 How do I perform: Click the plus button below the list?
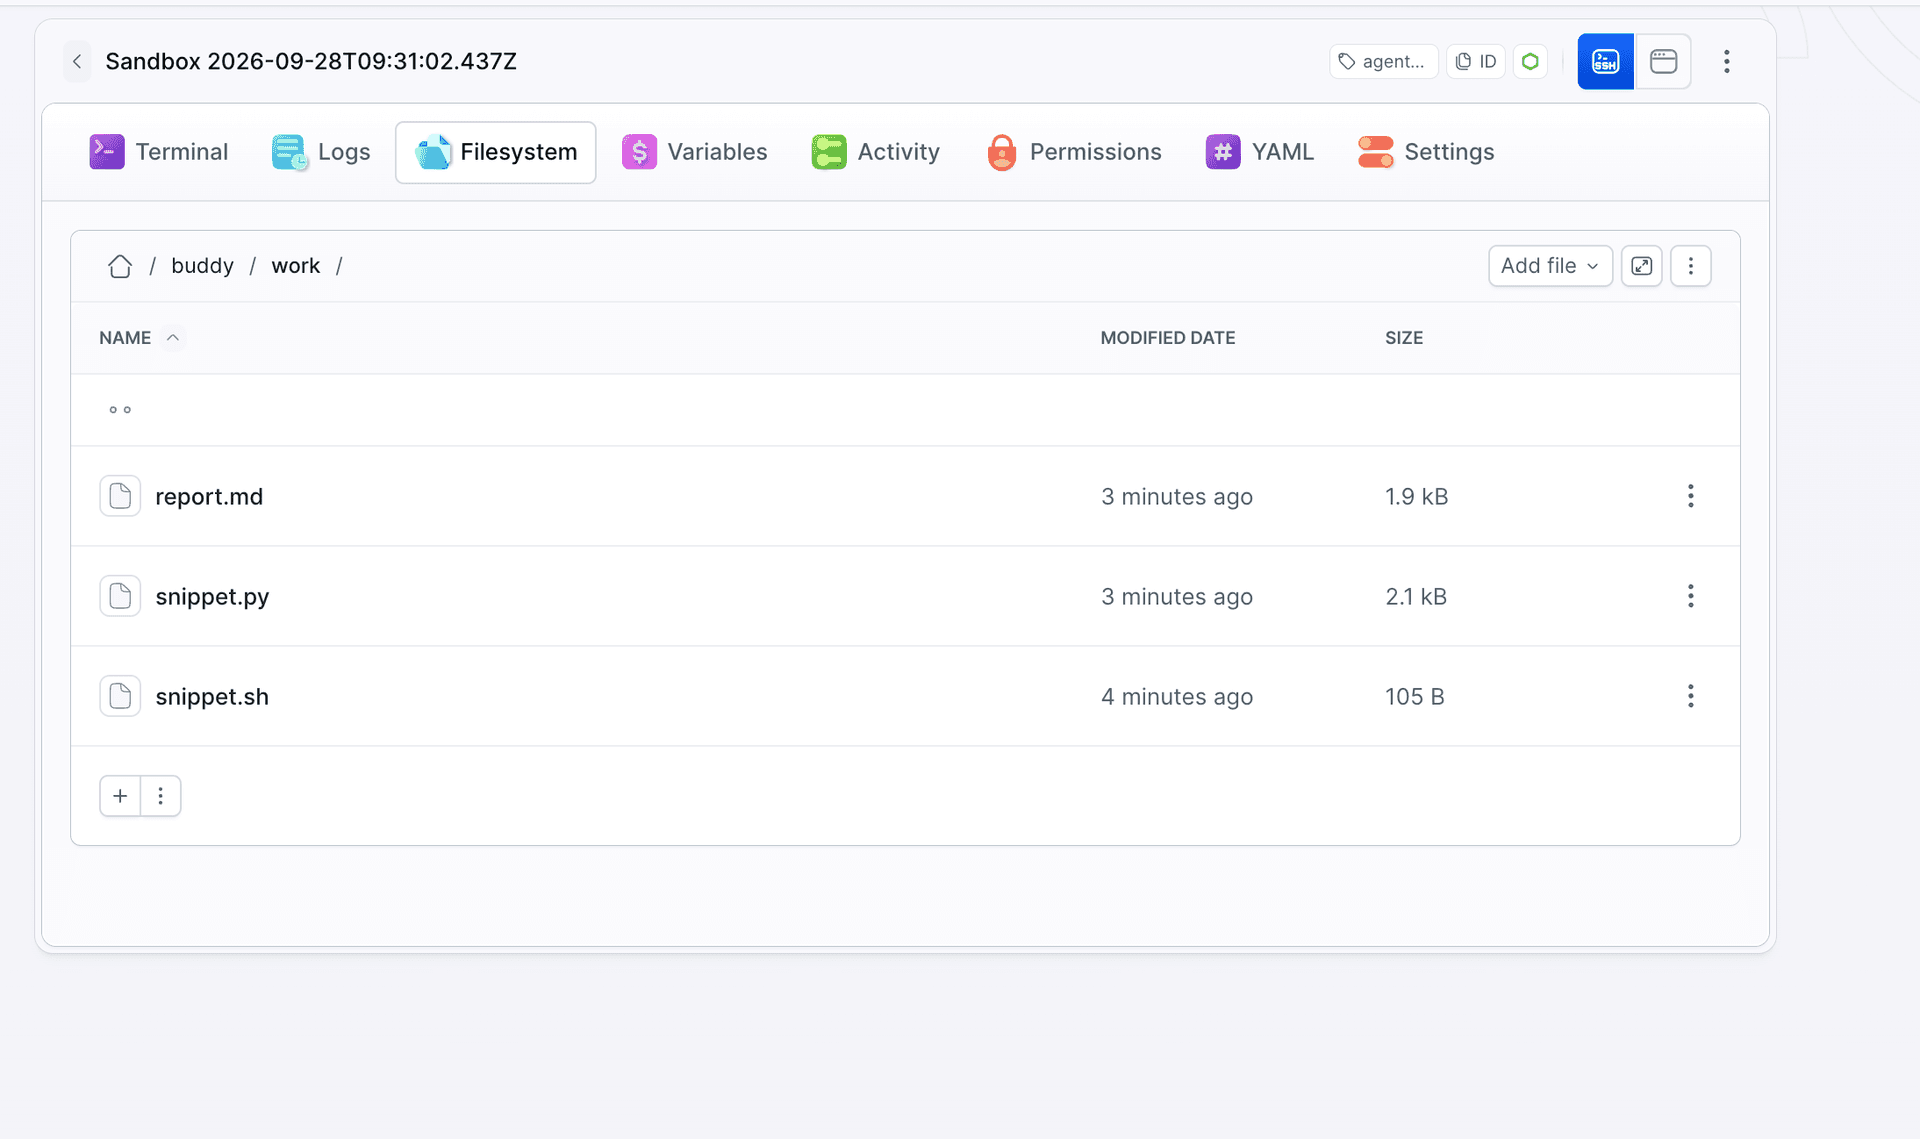pyautogui.click(x=120, y=796)
